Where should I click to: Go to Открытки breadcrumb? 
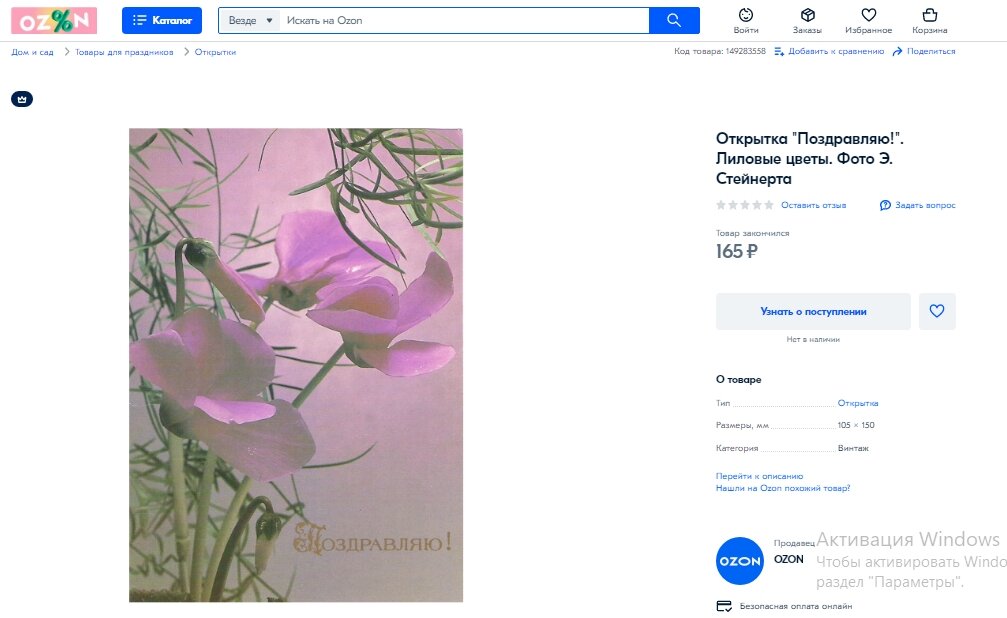(215, 52)
